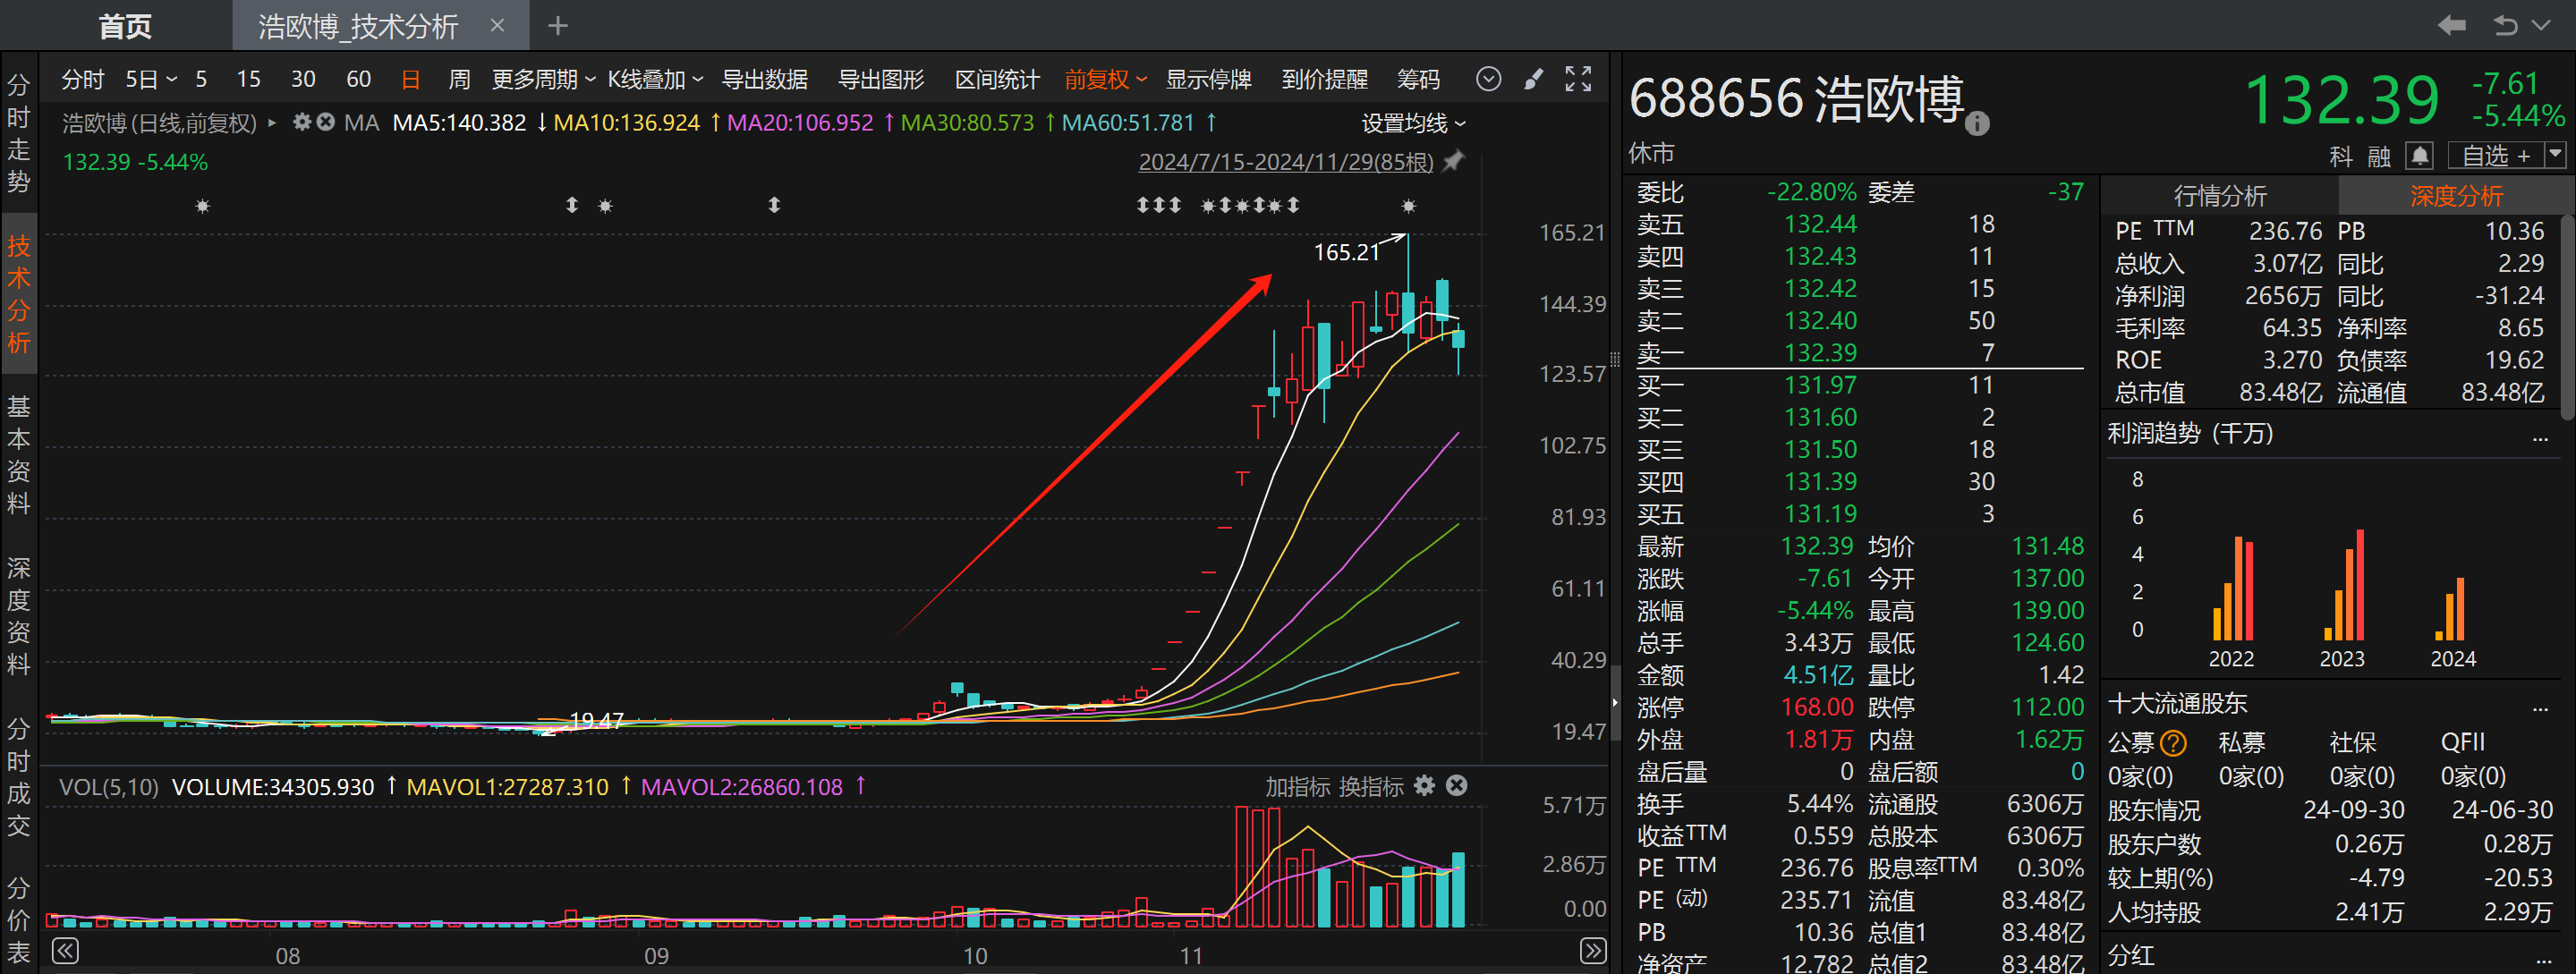Click the date range 2024/7/15-2024/11/29 link
Image resolution: width=2576 pixels, height=974 pixels.
point(1285,162)
